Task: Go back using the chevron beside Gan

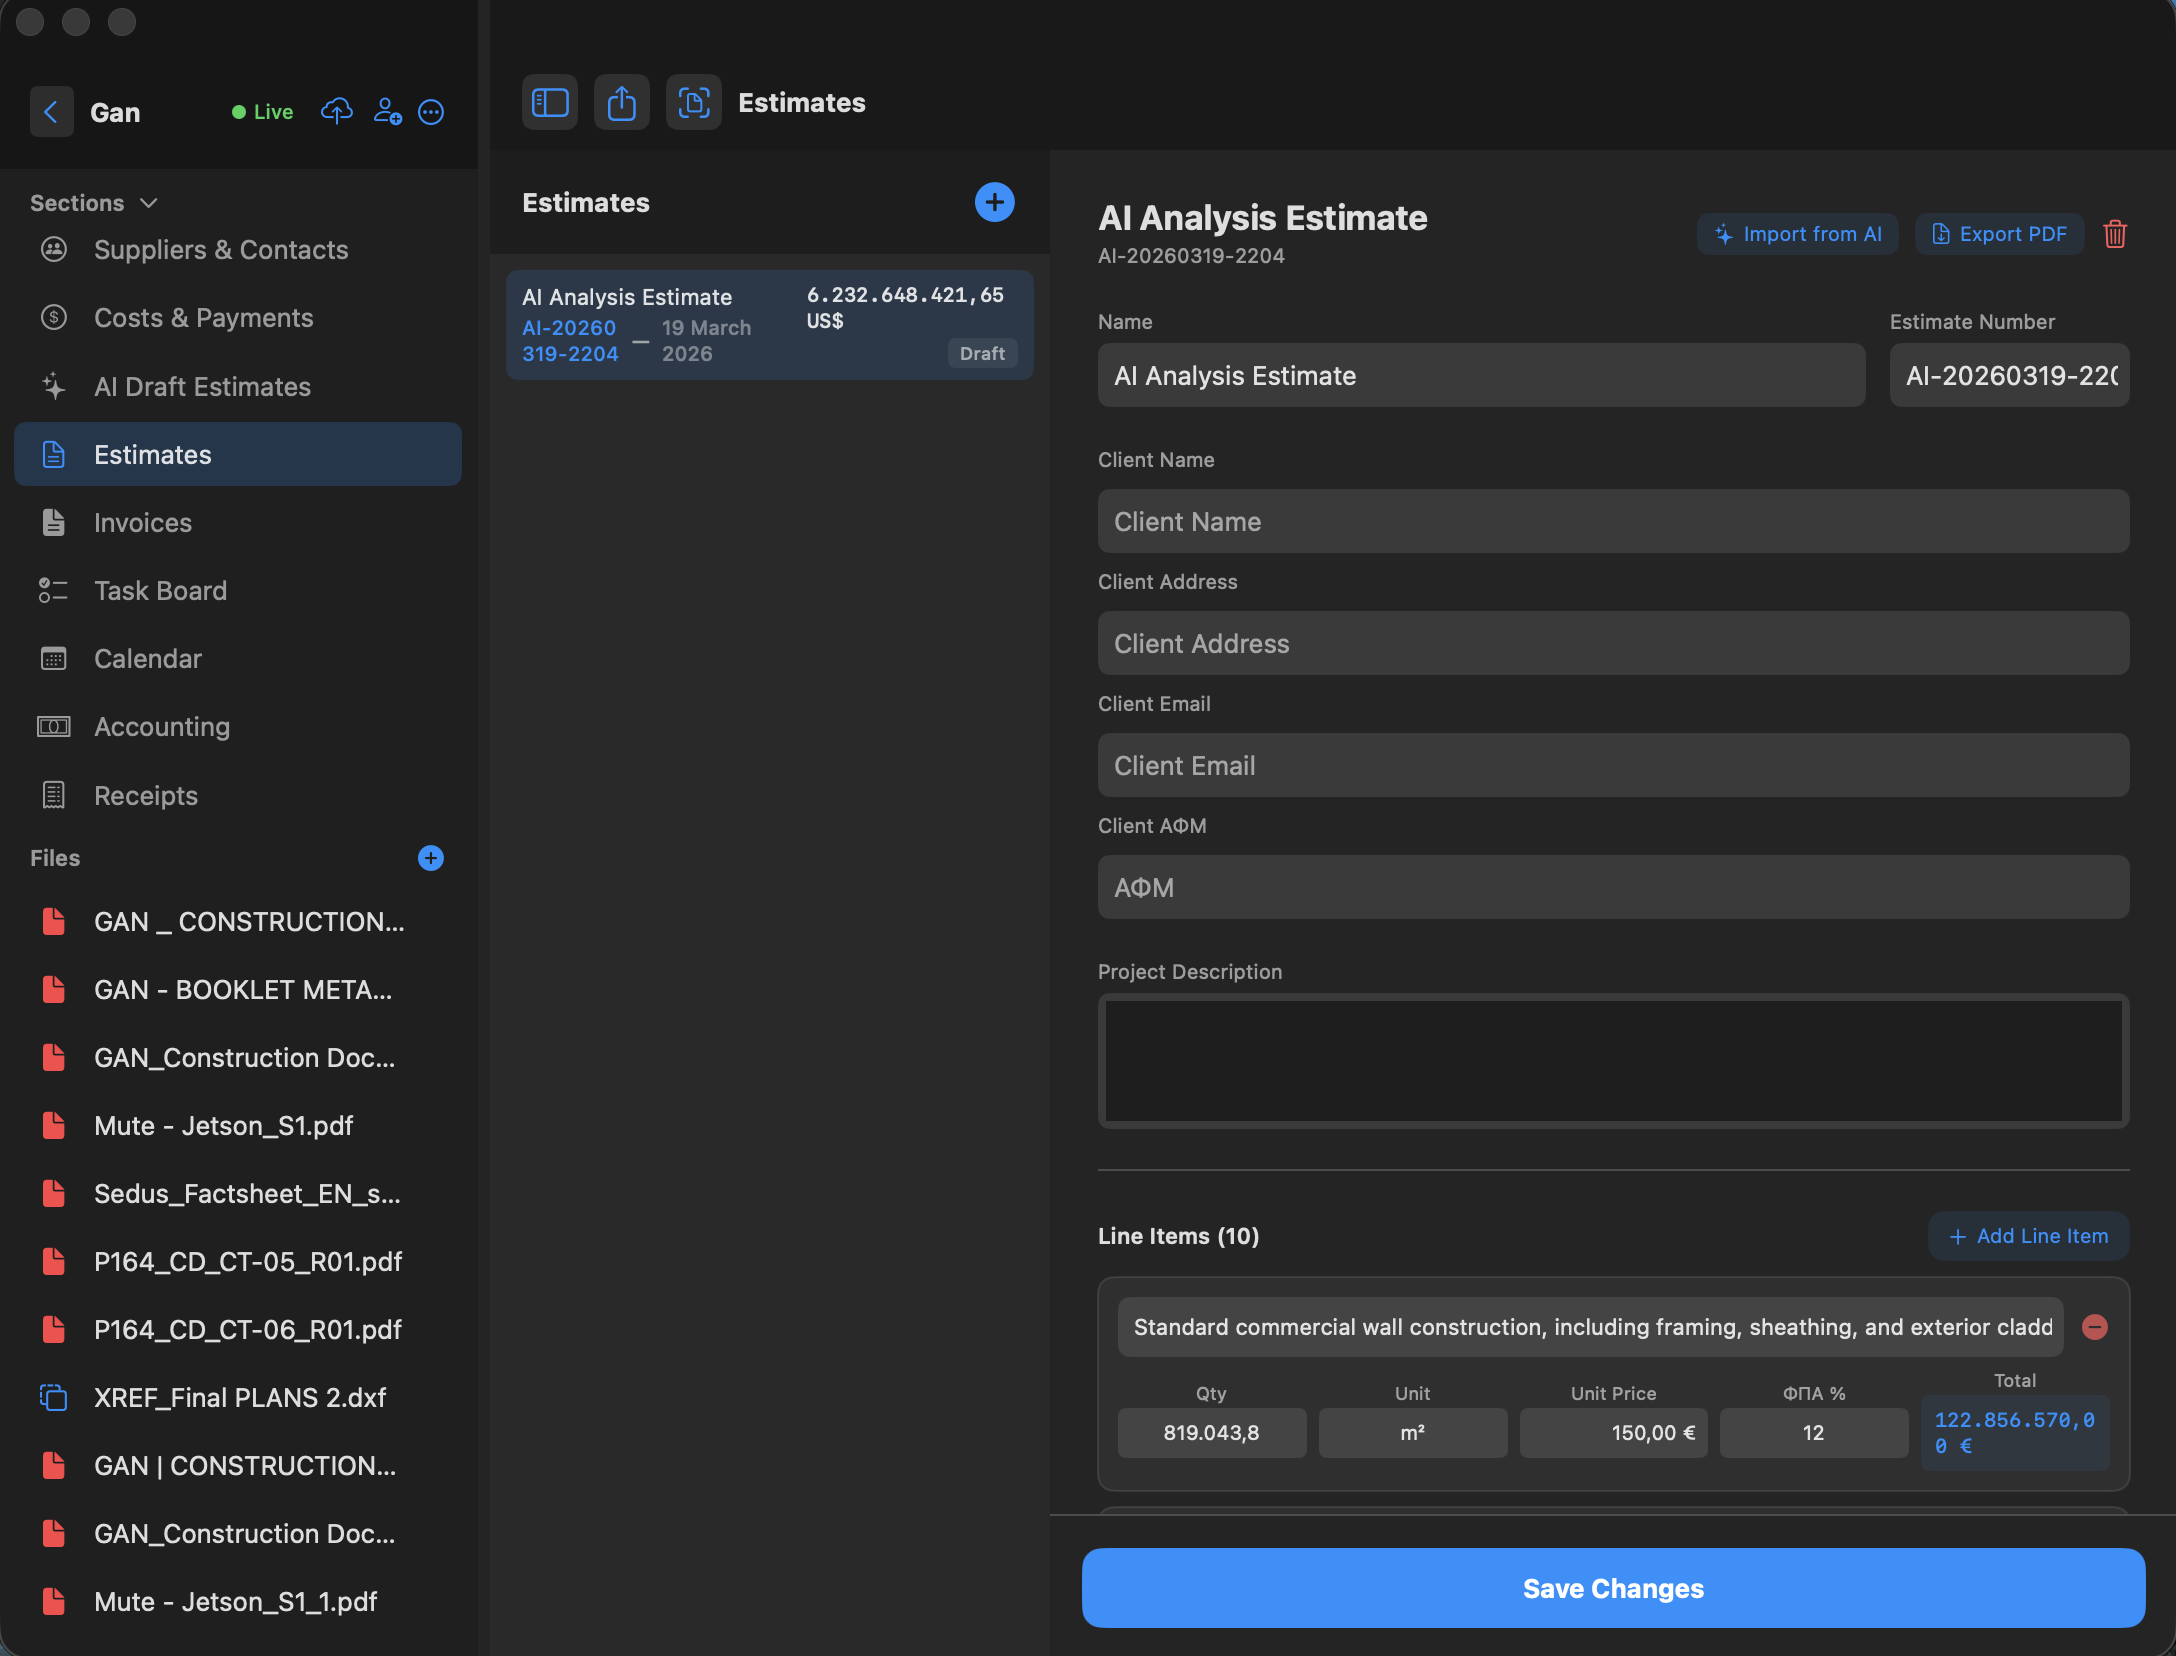Action: click(51, 112)
